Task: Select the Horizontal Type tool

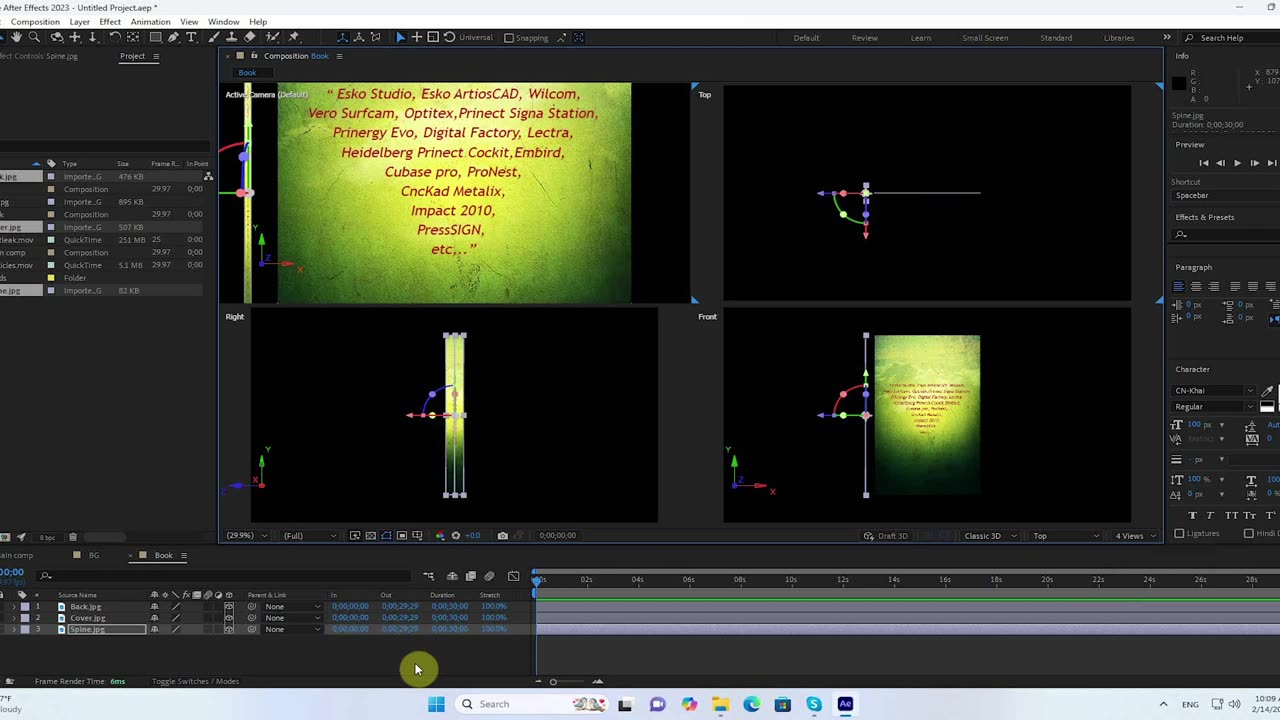Action: pos(191,37)
